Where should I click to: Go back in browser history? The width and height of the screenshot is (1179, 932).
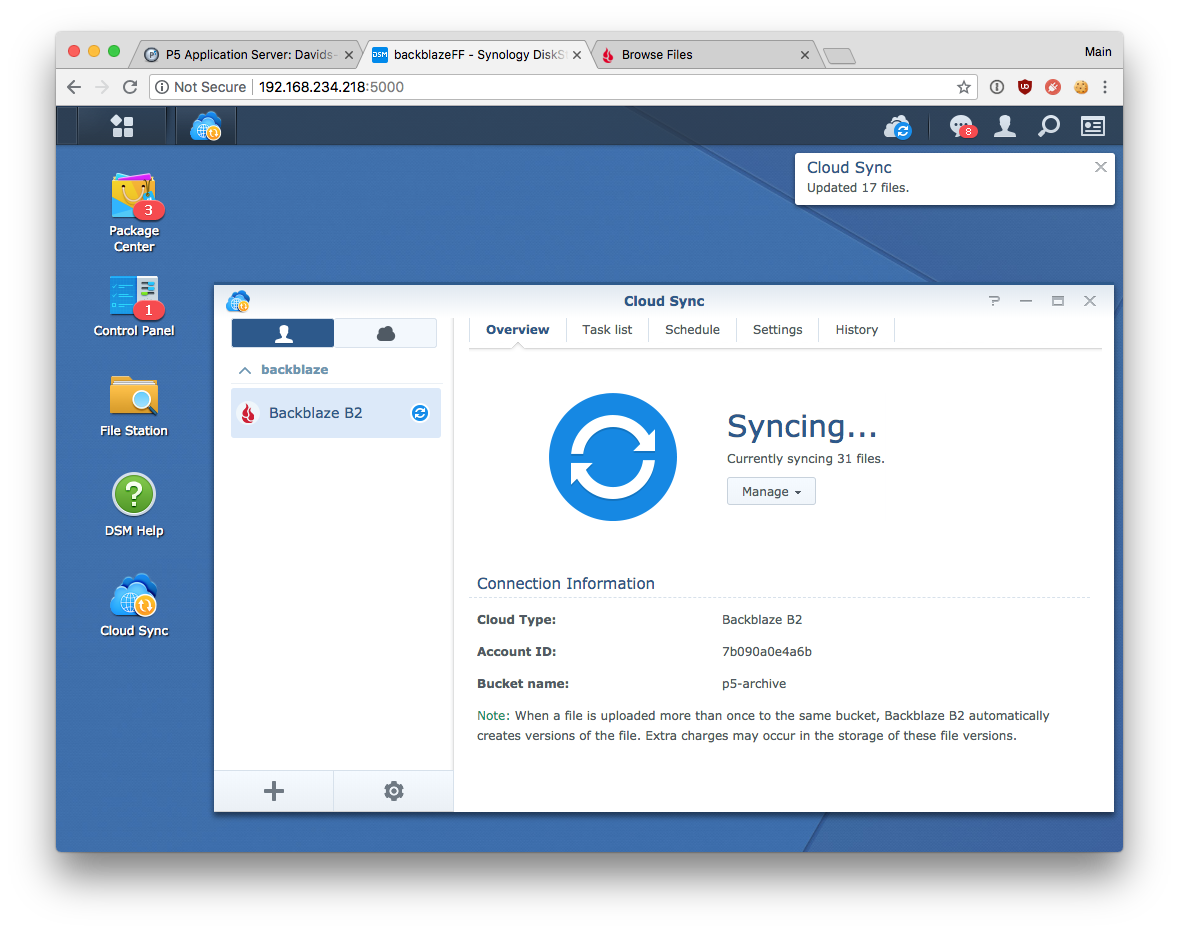tap(74, 87)
